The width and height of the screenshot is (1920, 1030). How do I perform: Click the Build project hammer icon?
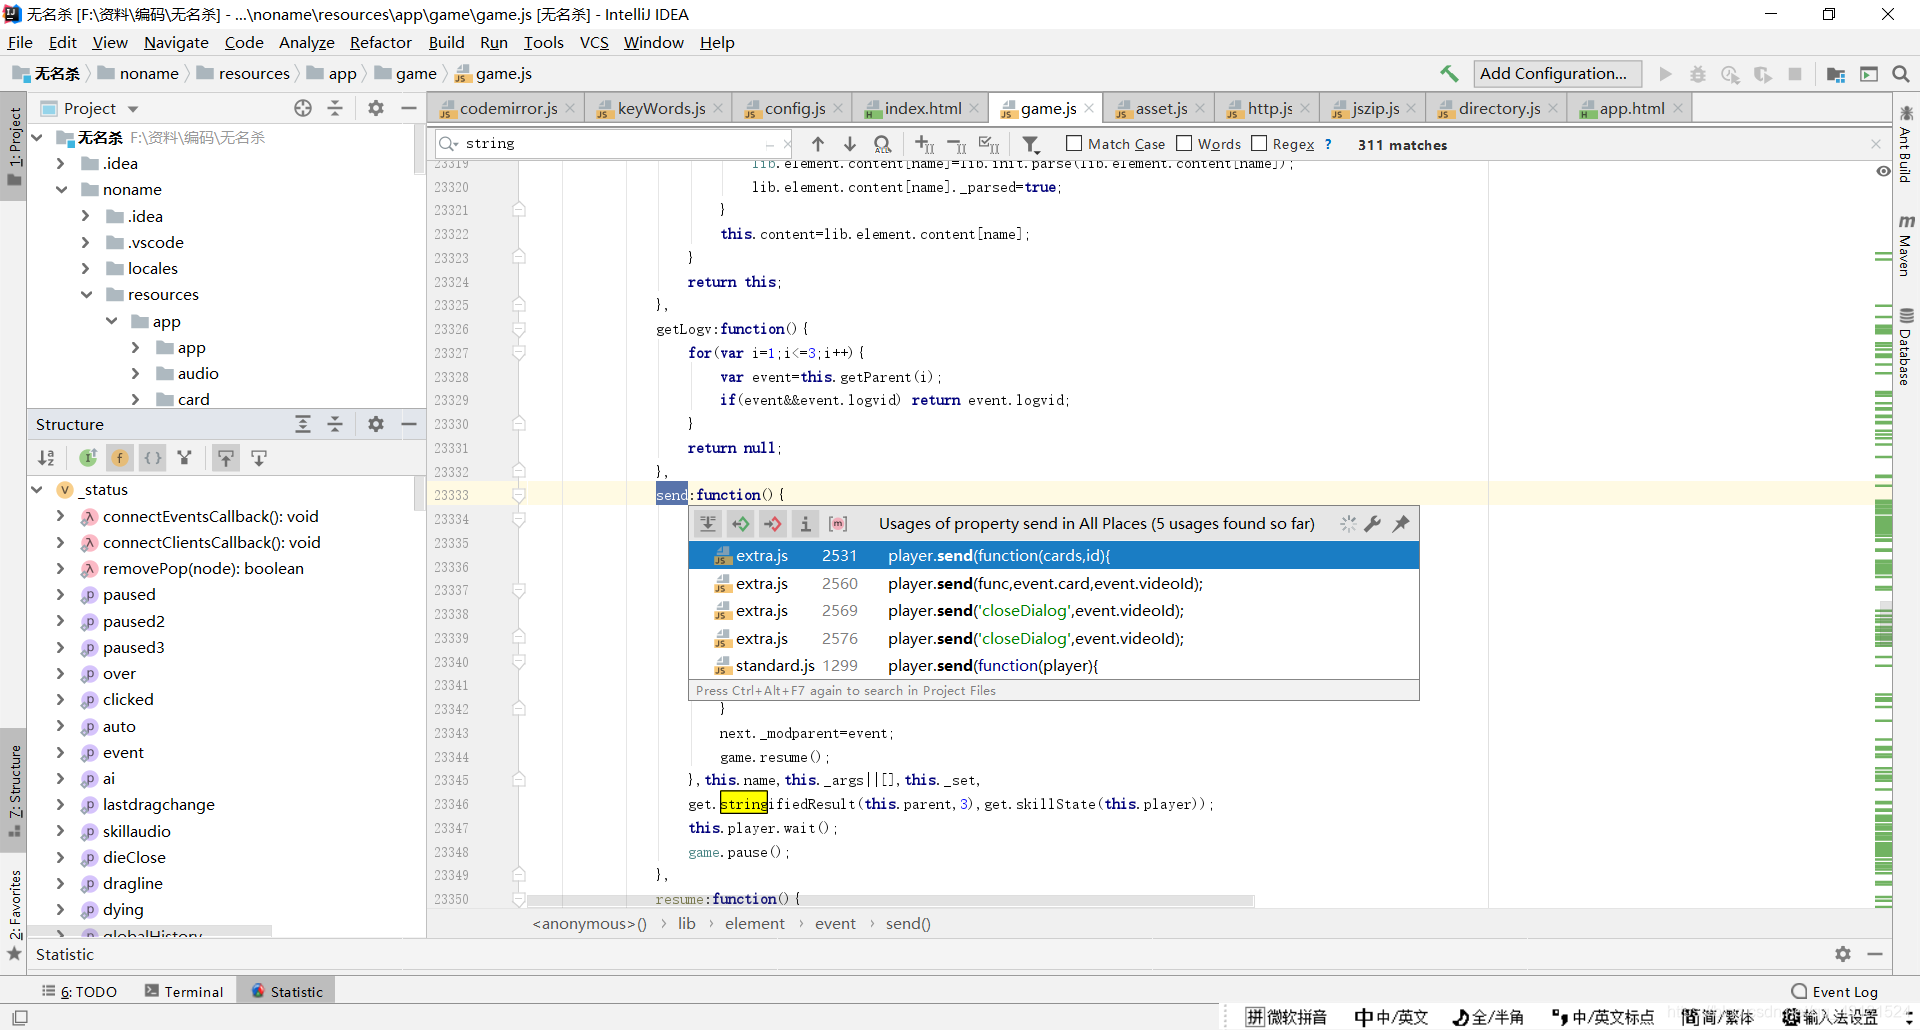point(1449,74)
